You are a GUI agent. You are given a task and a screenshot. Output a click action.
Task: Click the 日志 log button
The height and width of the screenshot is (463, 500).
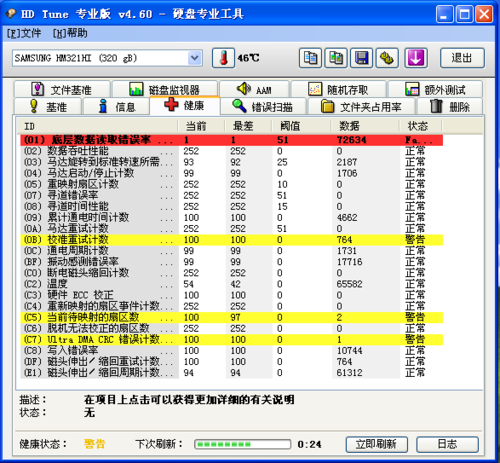coord(447,444)
